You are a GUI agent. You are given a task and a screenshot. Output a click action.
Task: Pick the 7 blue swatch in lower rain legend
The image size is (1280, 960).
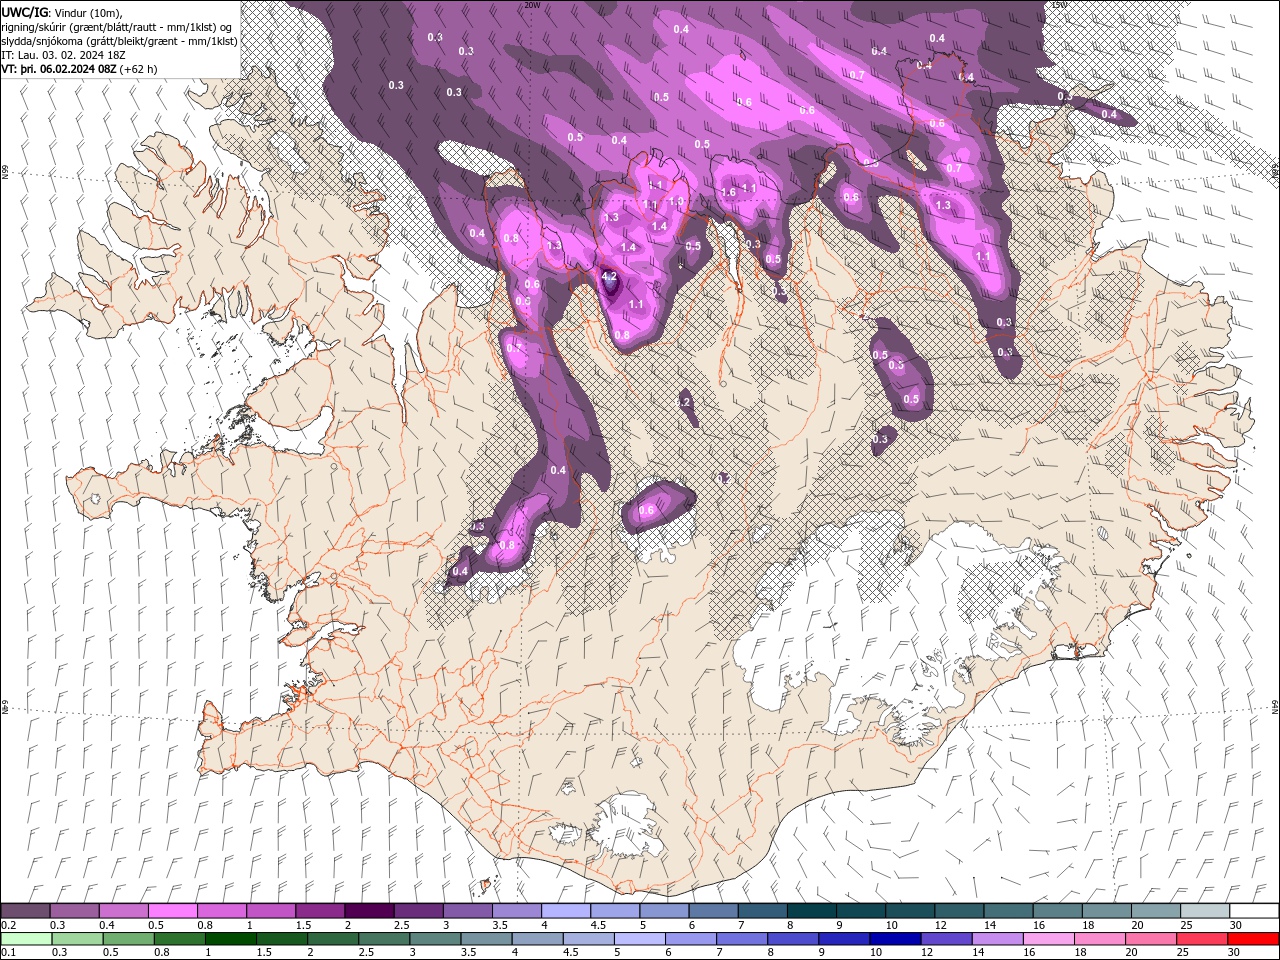pyautogui.click(x=741, y=939)
